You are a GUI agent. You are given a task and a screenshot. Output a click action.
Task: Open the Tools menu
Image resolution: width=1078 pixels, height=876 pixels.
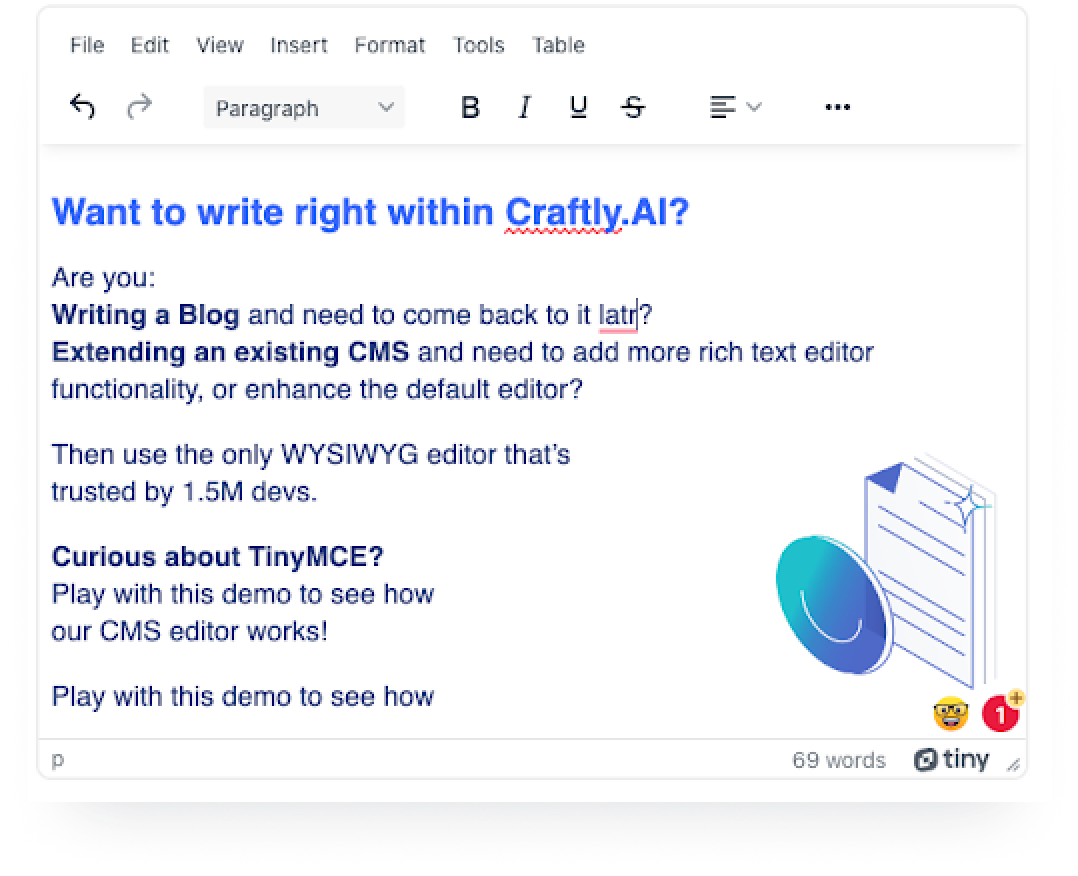(478, 45)
